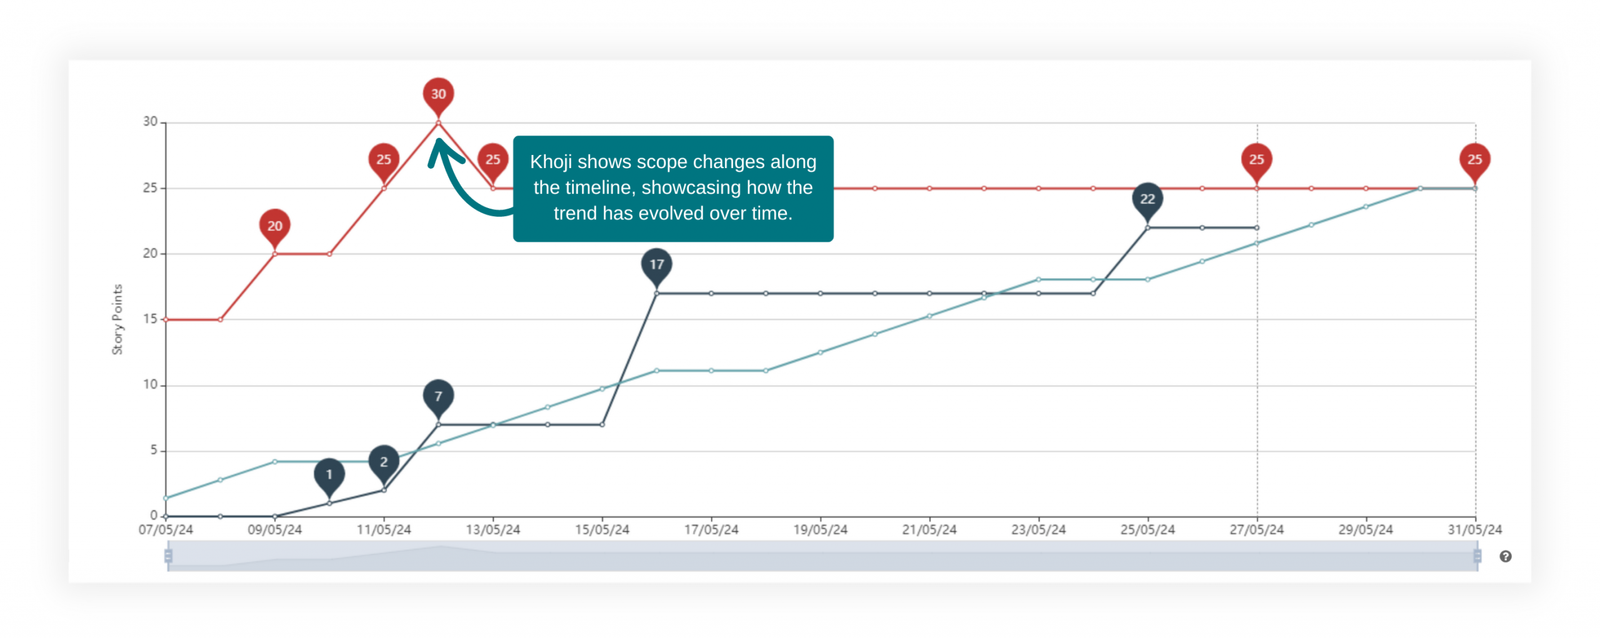
Task: Click red 25 marker on 27/05/24 dashed line
Action: click(1256, 160)
